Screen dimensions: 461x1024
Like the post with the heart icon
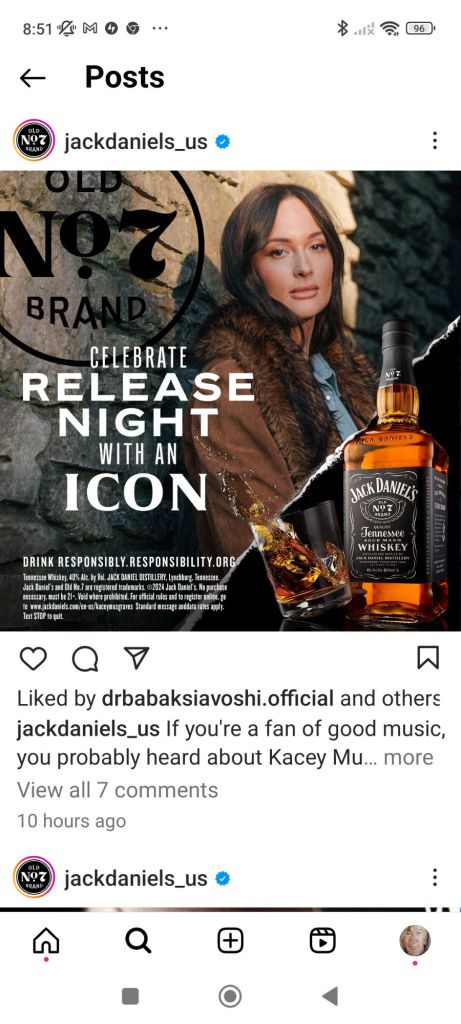[x=33, y=658]
